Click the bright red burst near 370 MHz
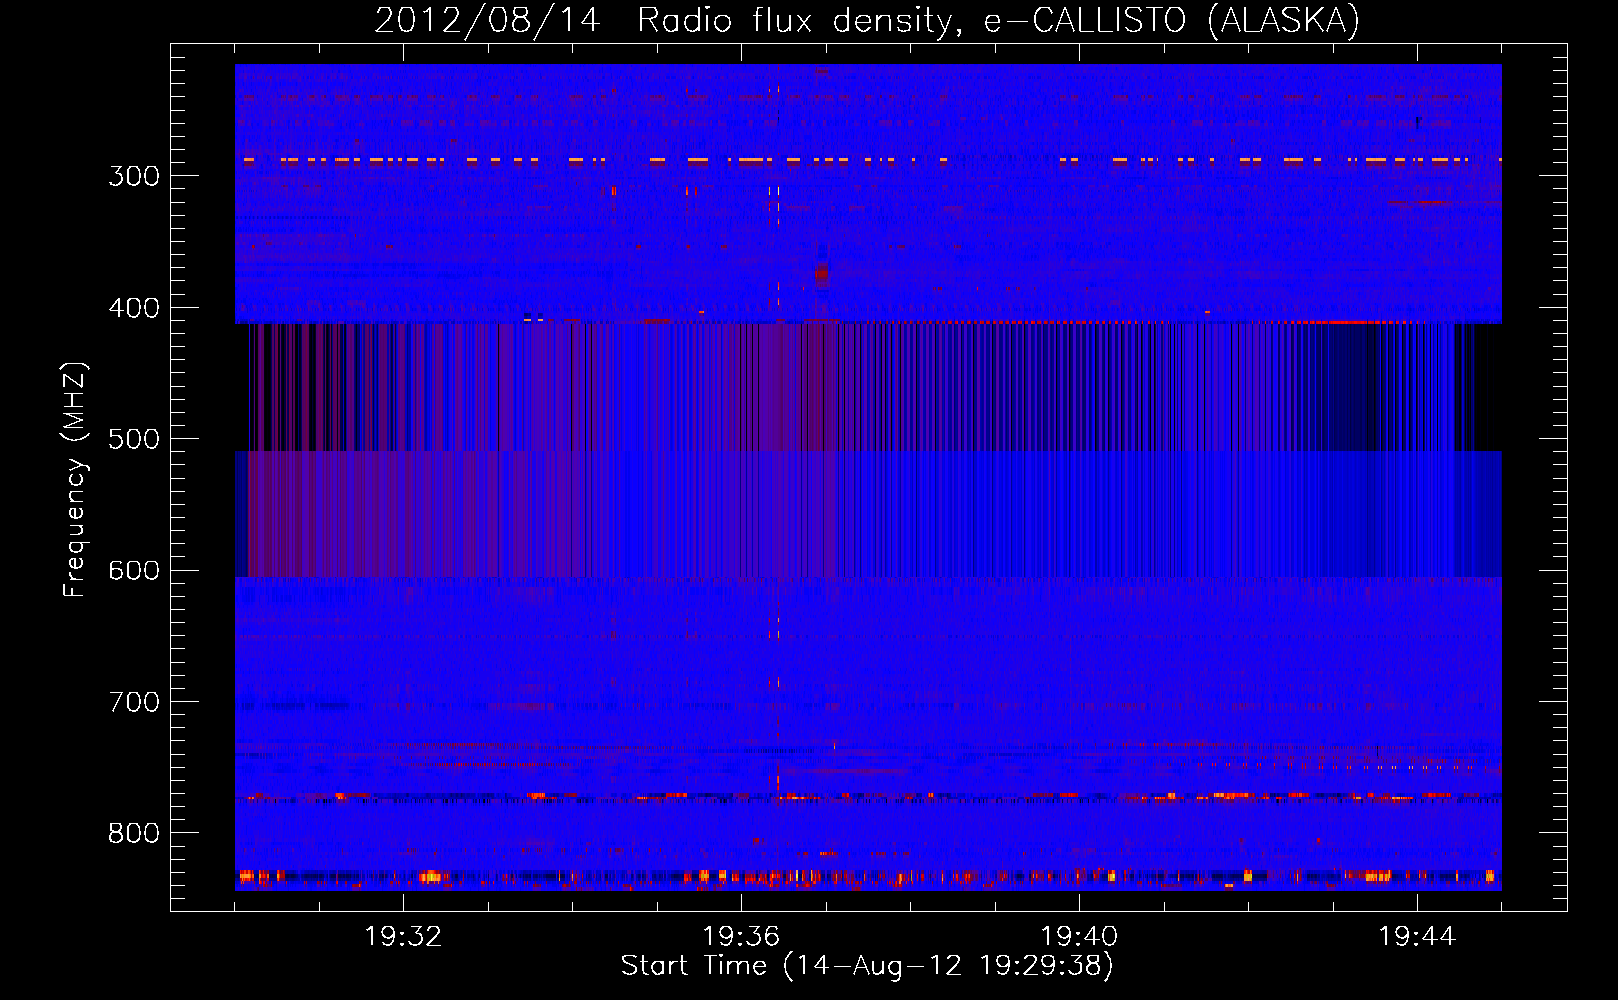Image resolution: width=1618 pixels, height=1000 pixels. point(821,274)
